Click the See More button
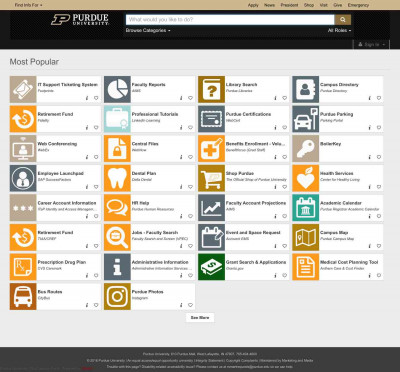400x372 pixels. click(200, 318)
